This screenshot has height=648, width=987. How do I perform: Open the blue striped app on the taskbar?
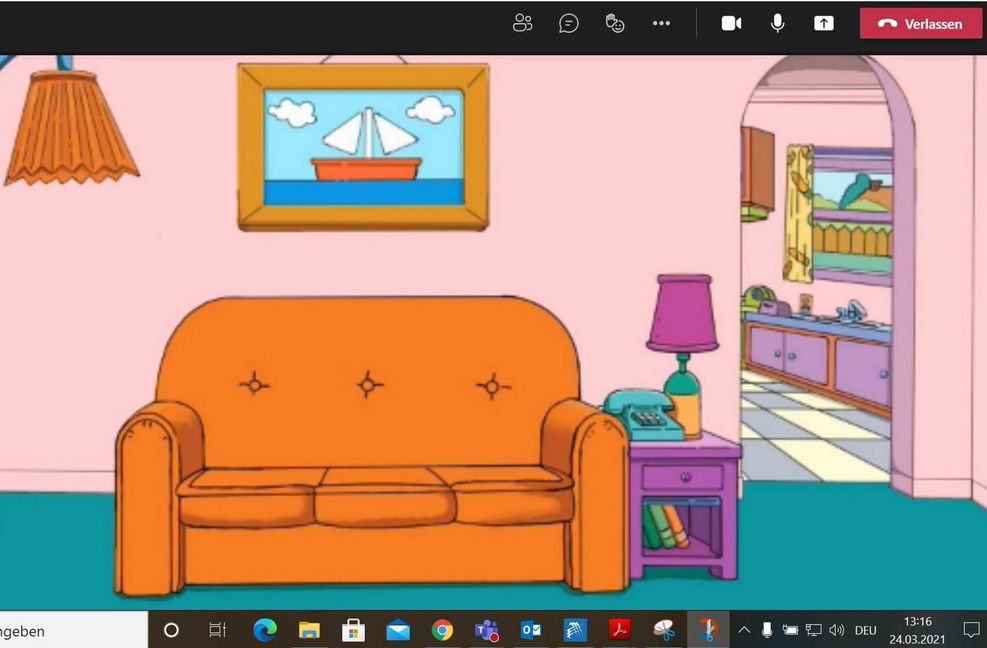575,630
